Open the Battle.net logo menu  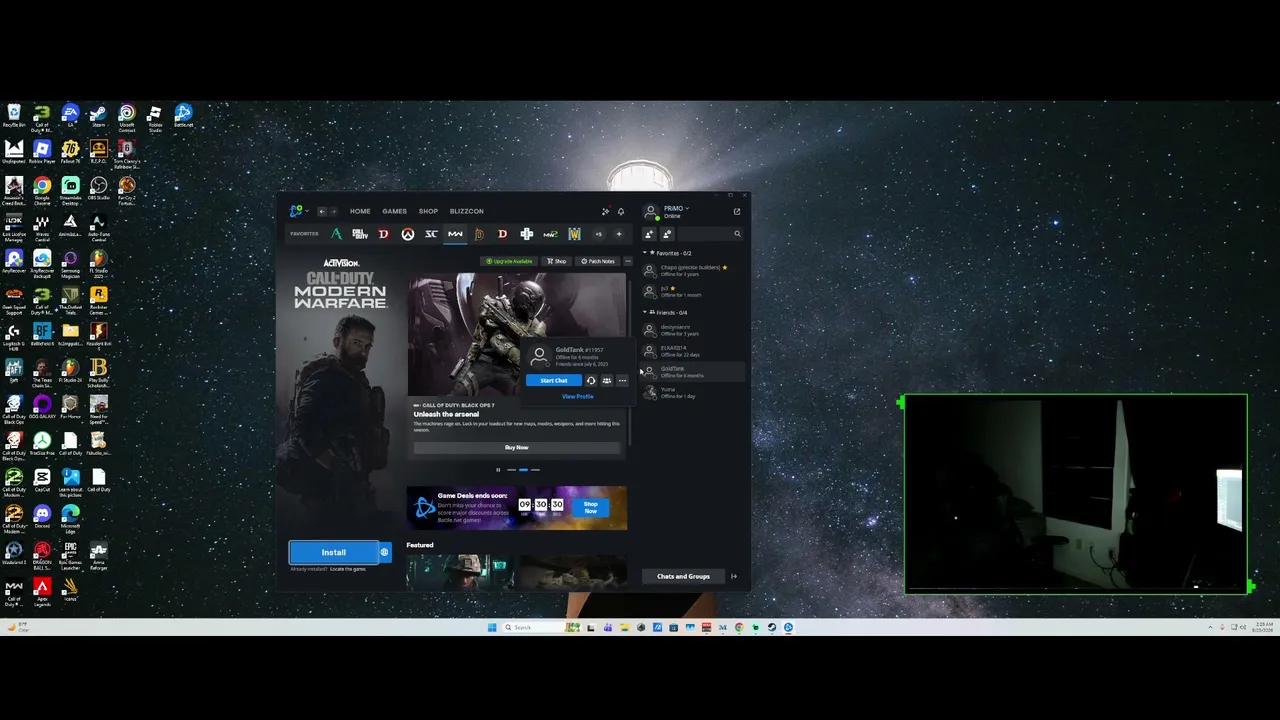point(297,211)
